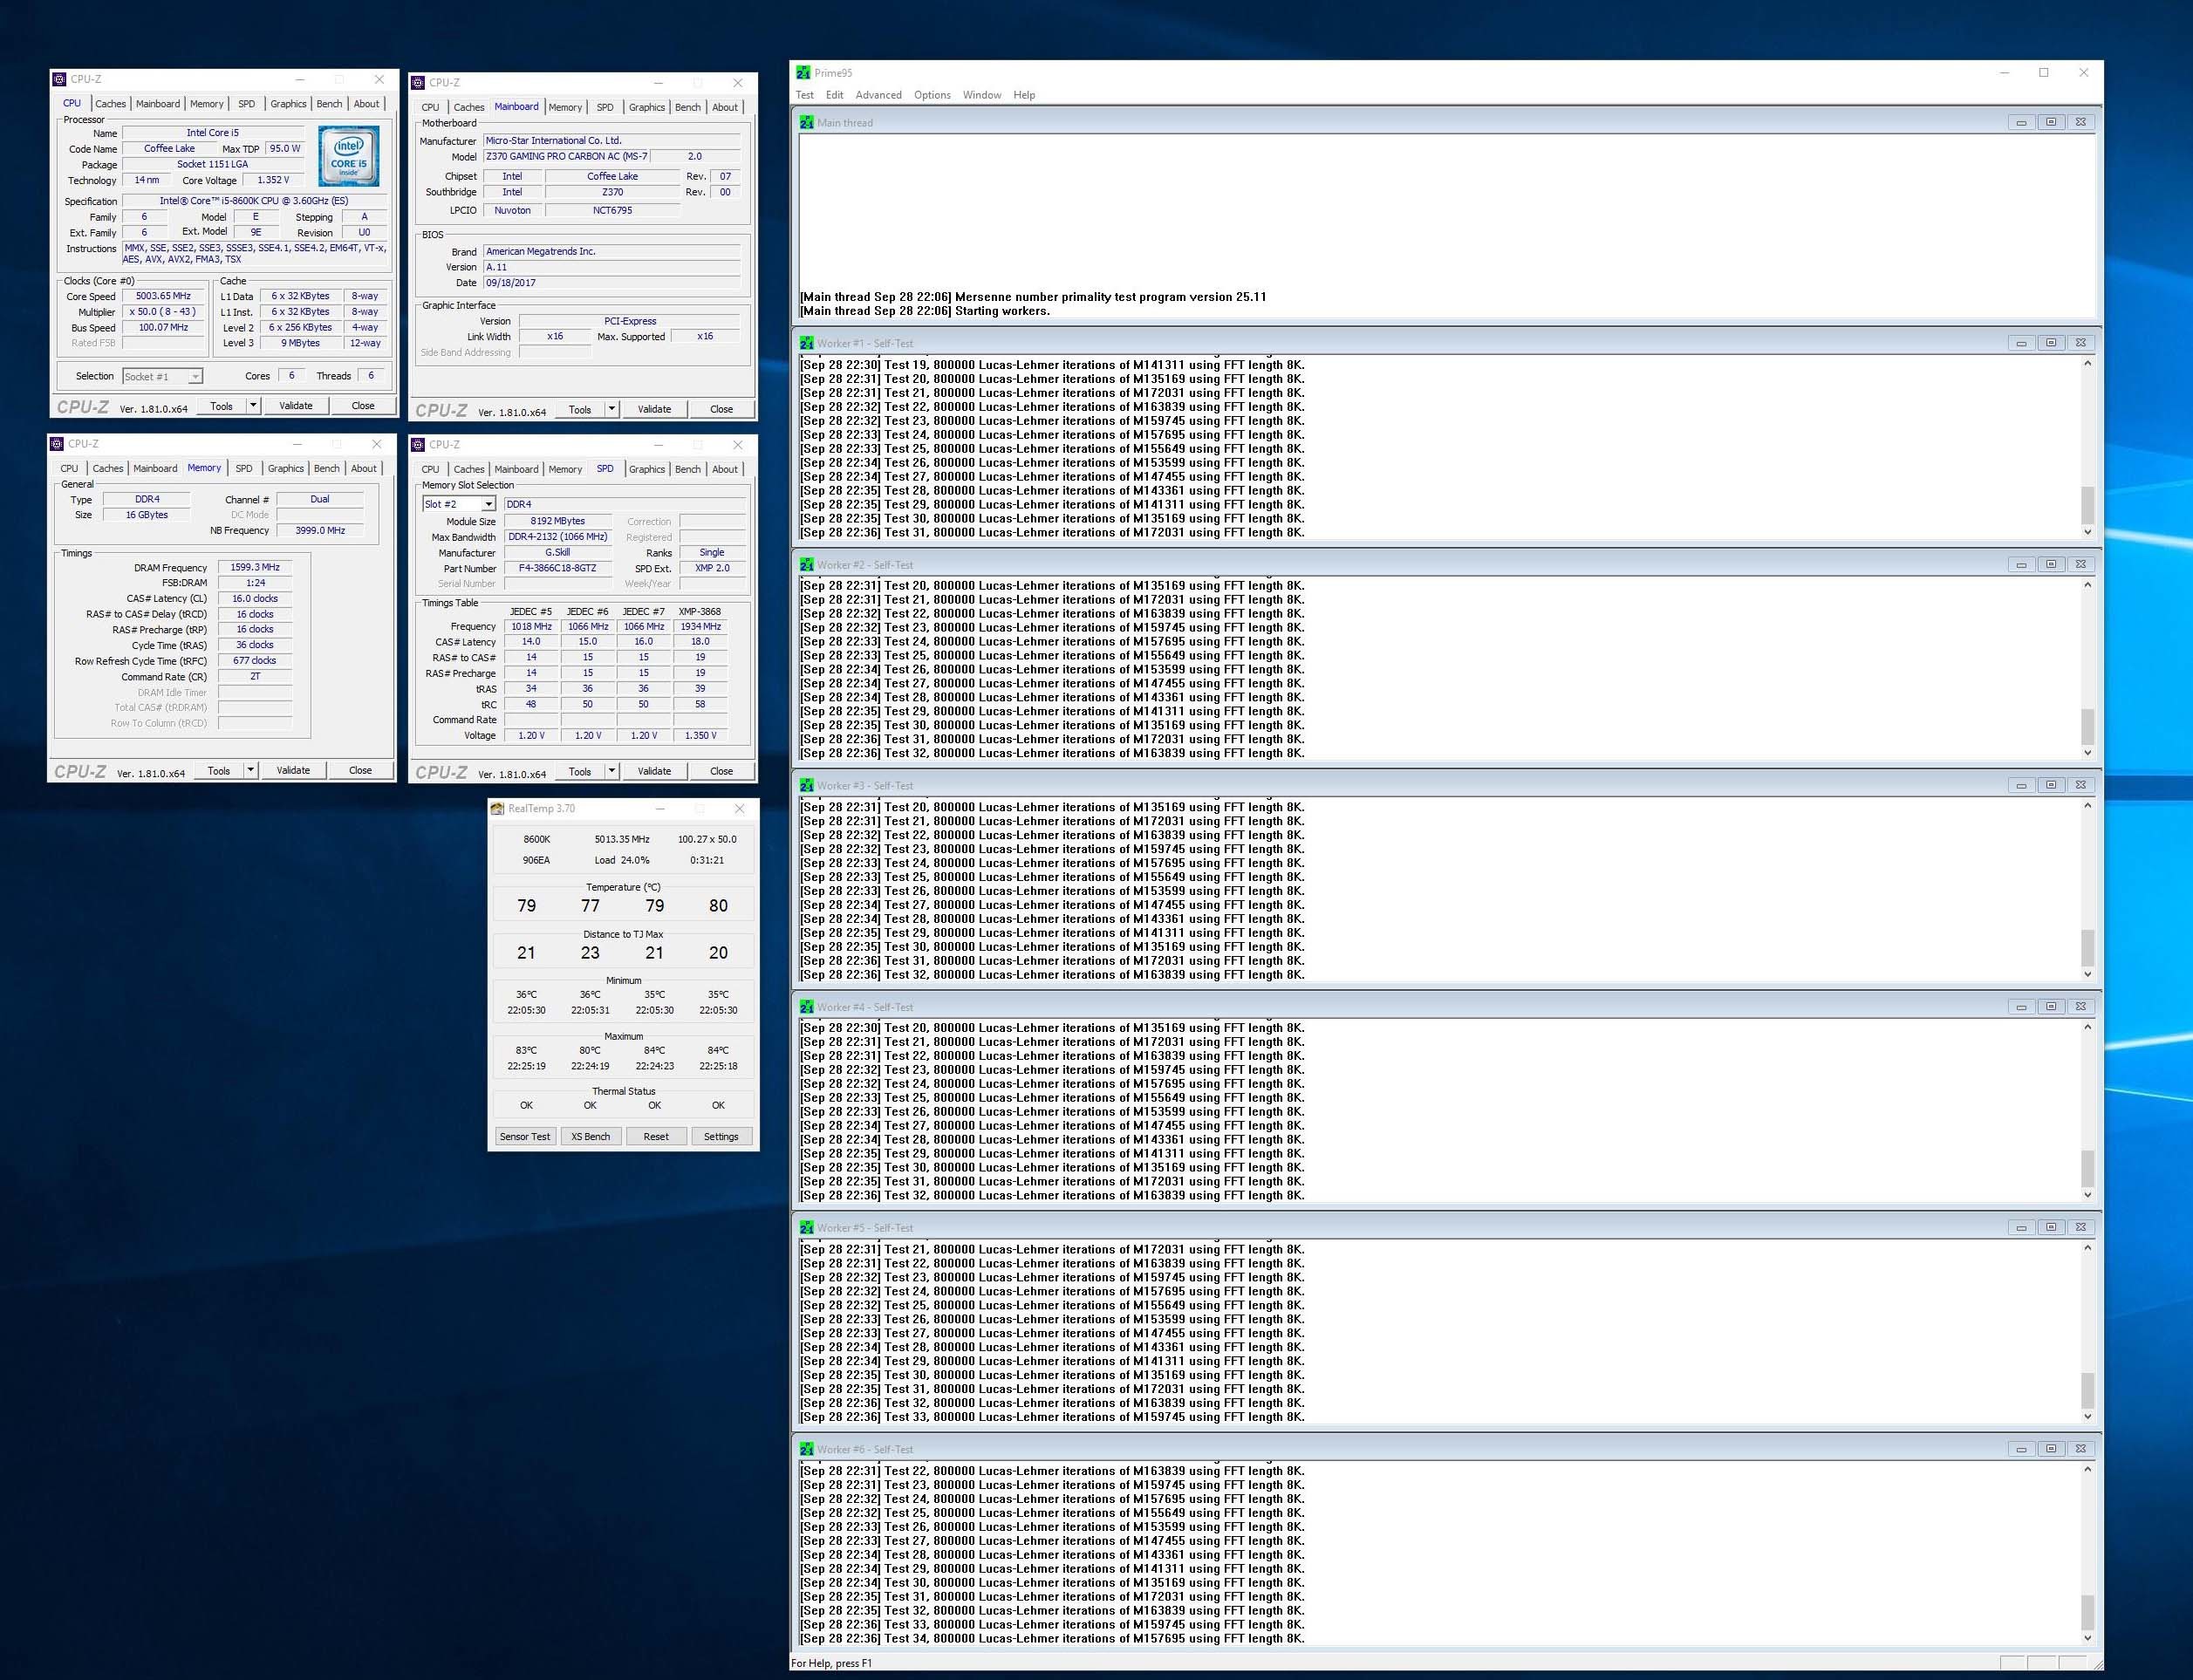The image size is (2193, 1680).
Task: Minimize the Worker #3 child window
Action: point(2021,786)
